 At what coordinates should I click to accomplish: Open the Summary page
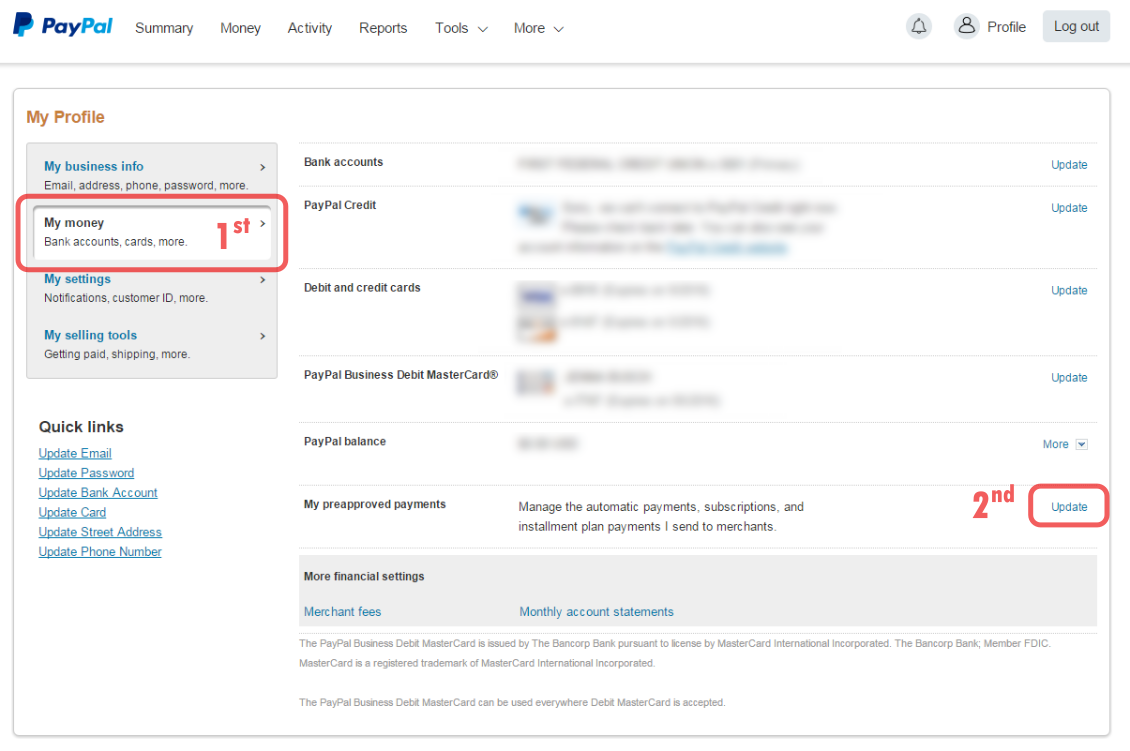[x=164, y=28]
